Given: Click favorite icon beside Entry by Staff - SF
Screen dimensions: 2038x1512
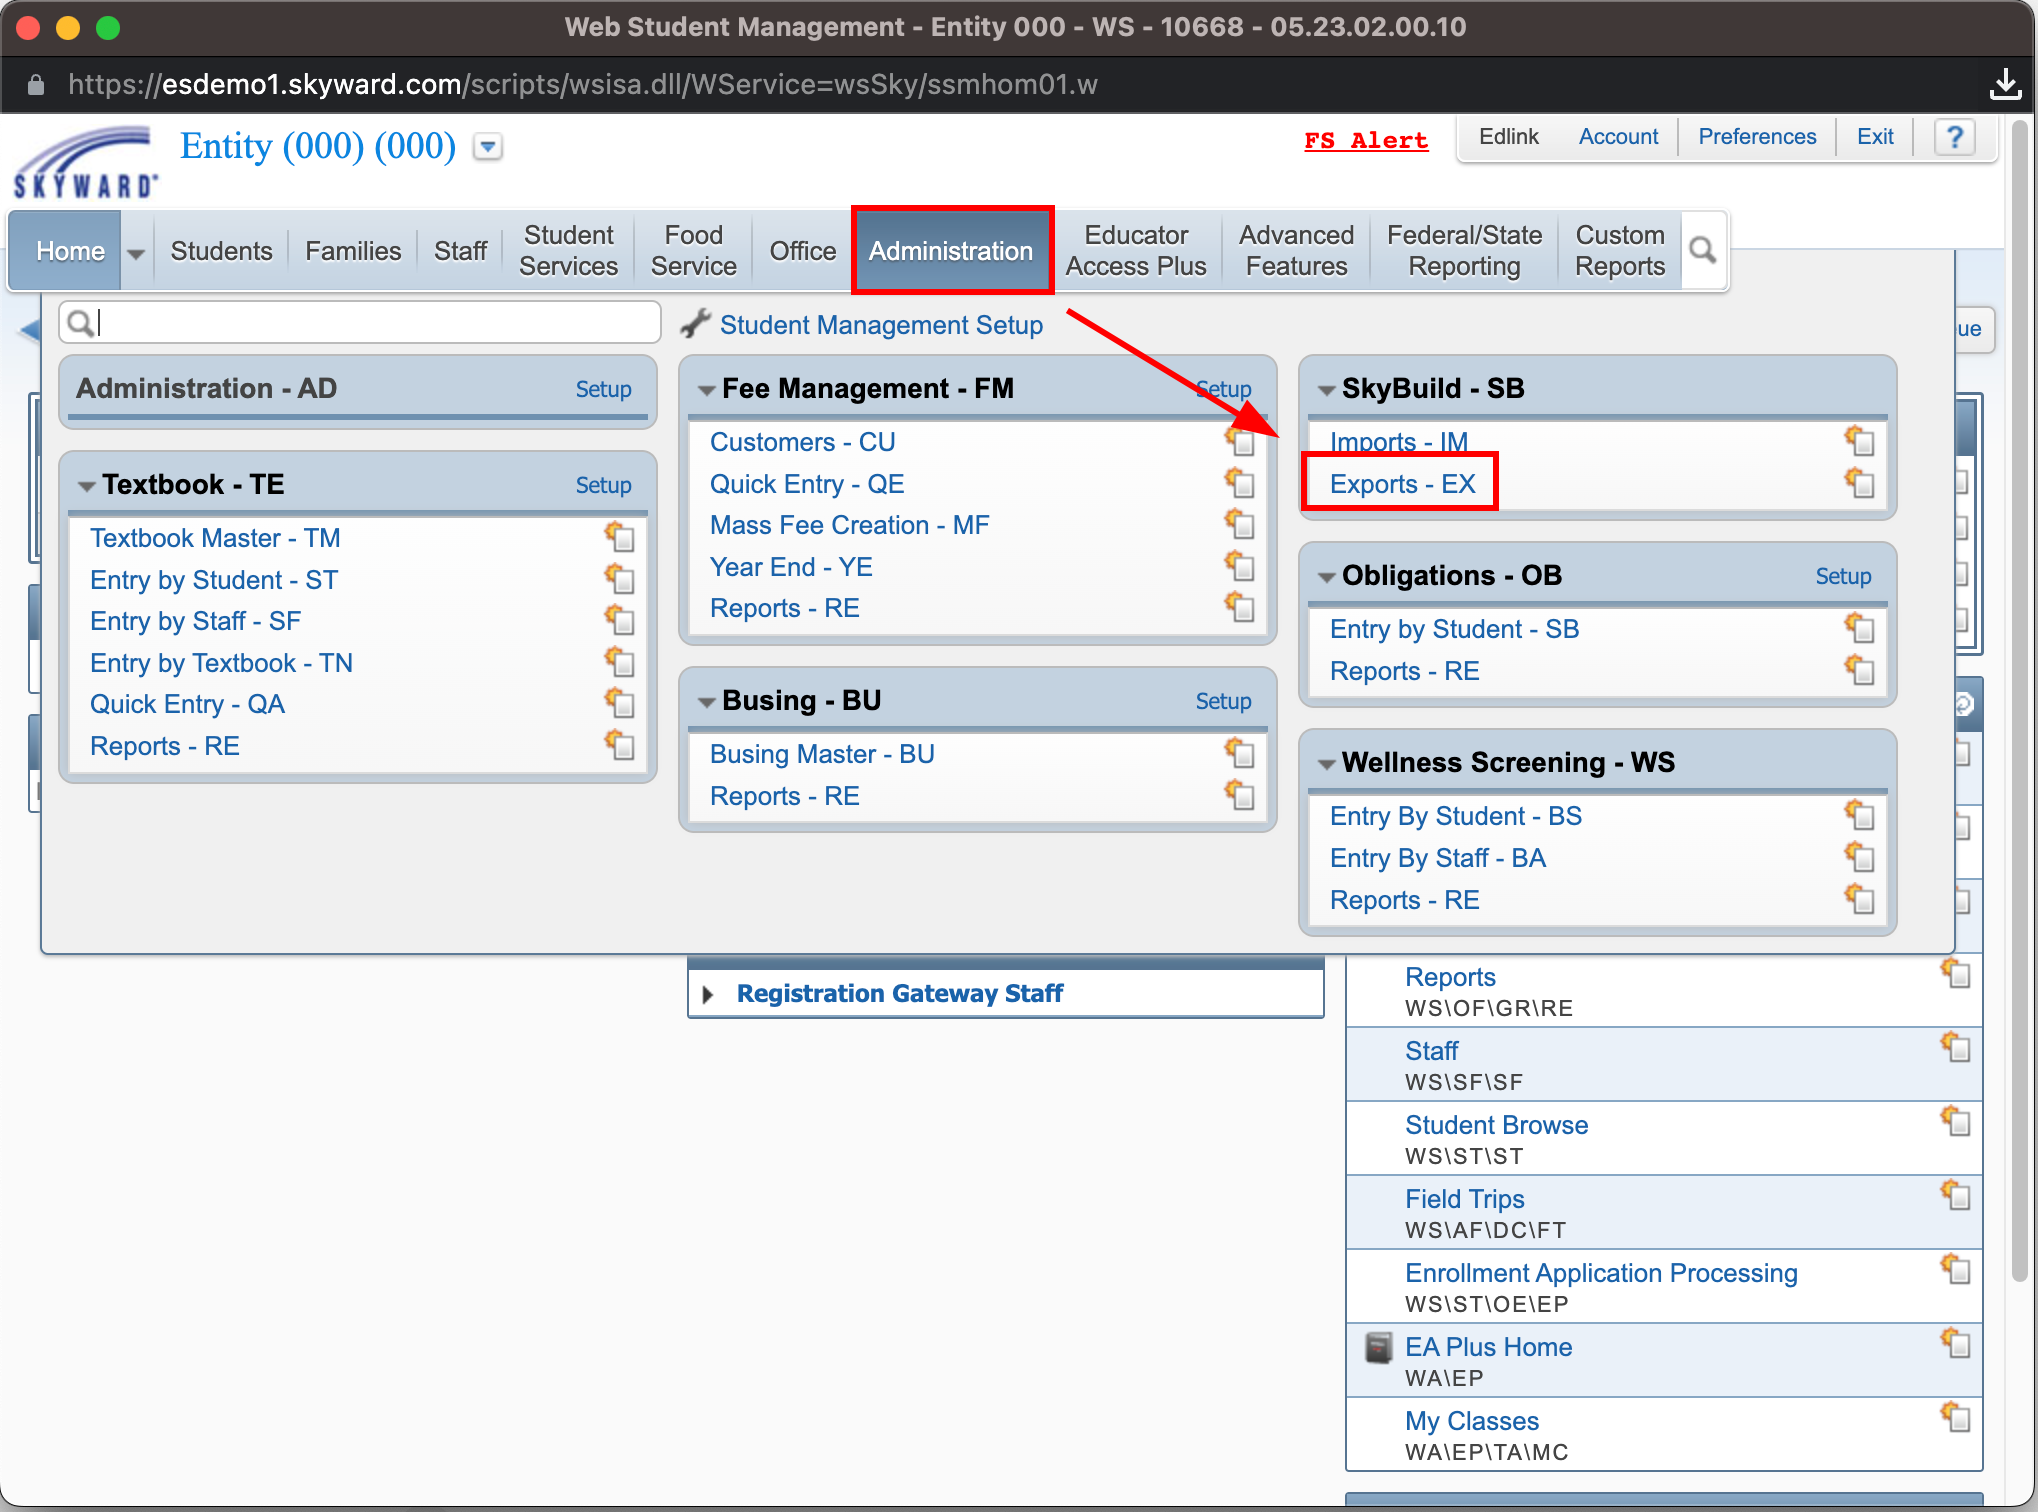Looking at the screenshot, I should [620, 620].
